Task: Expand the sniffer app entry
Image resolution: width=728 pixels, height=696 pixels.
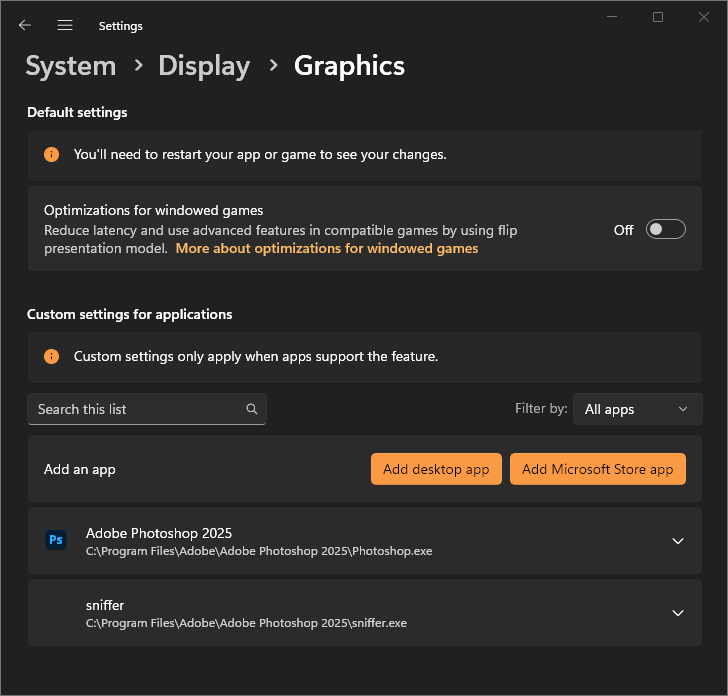Action: (677, 613)
